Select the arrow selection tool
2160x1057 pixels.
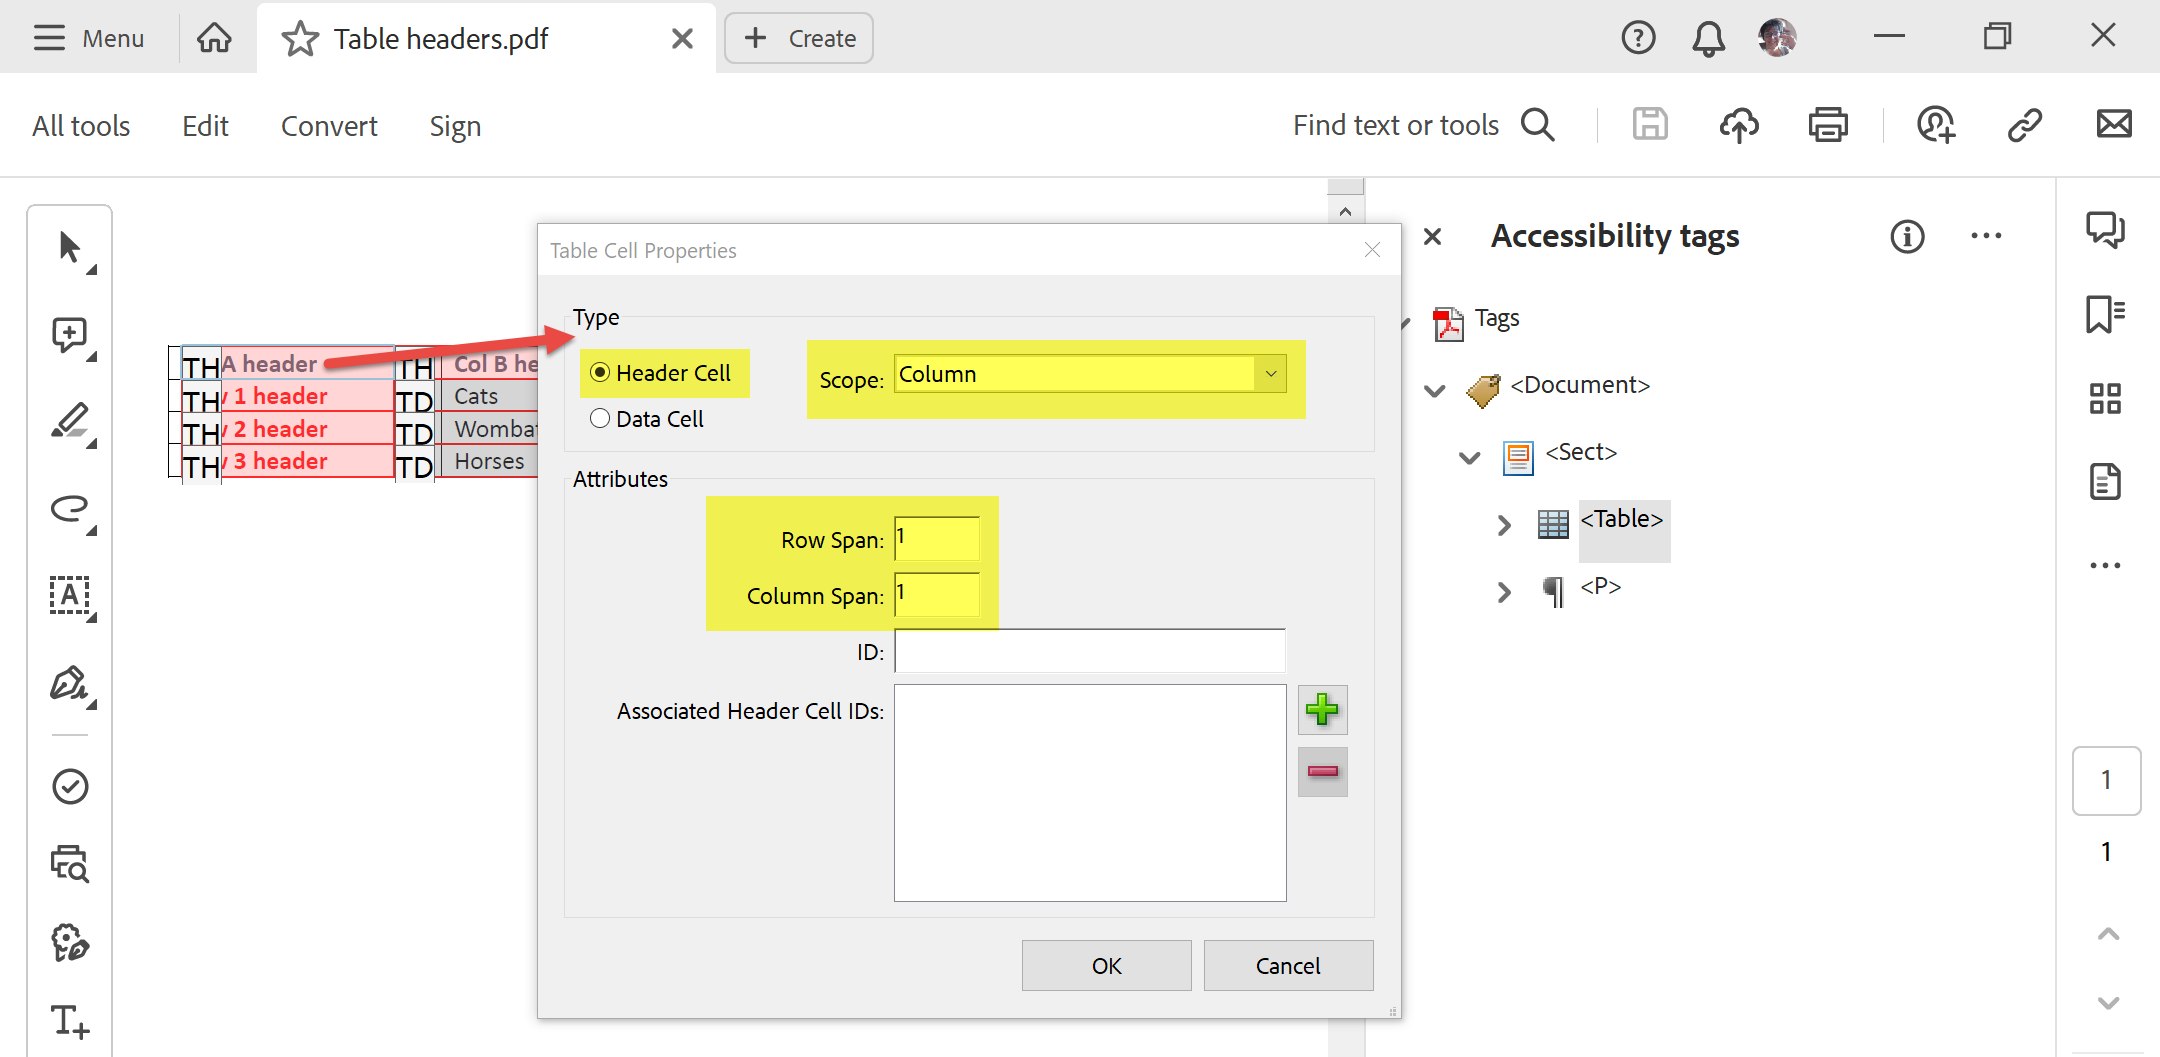69,245
